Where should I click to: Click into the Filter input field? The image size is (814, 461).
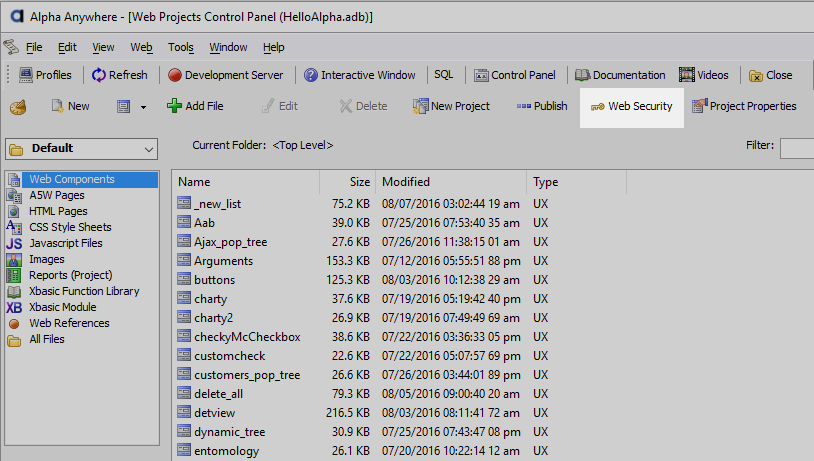[797, 148]
